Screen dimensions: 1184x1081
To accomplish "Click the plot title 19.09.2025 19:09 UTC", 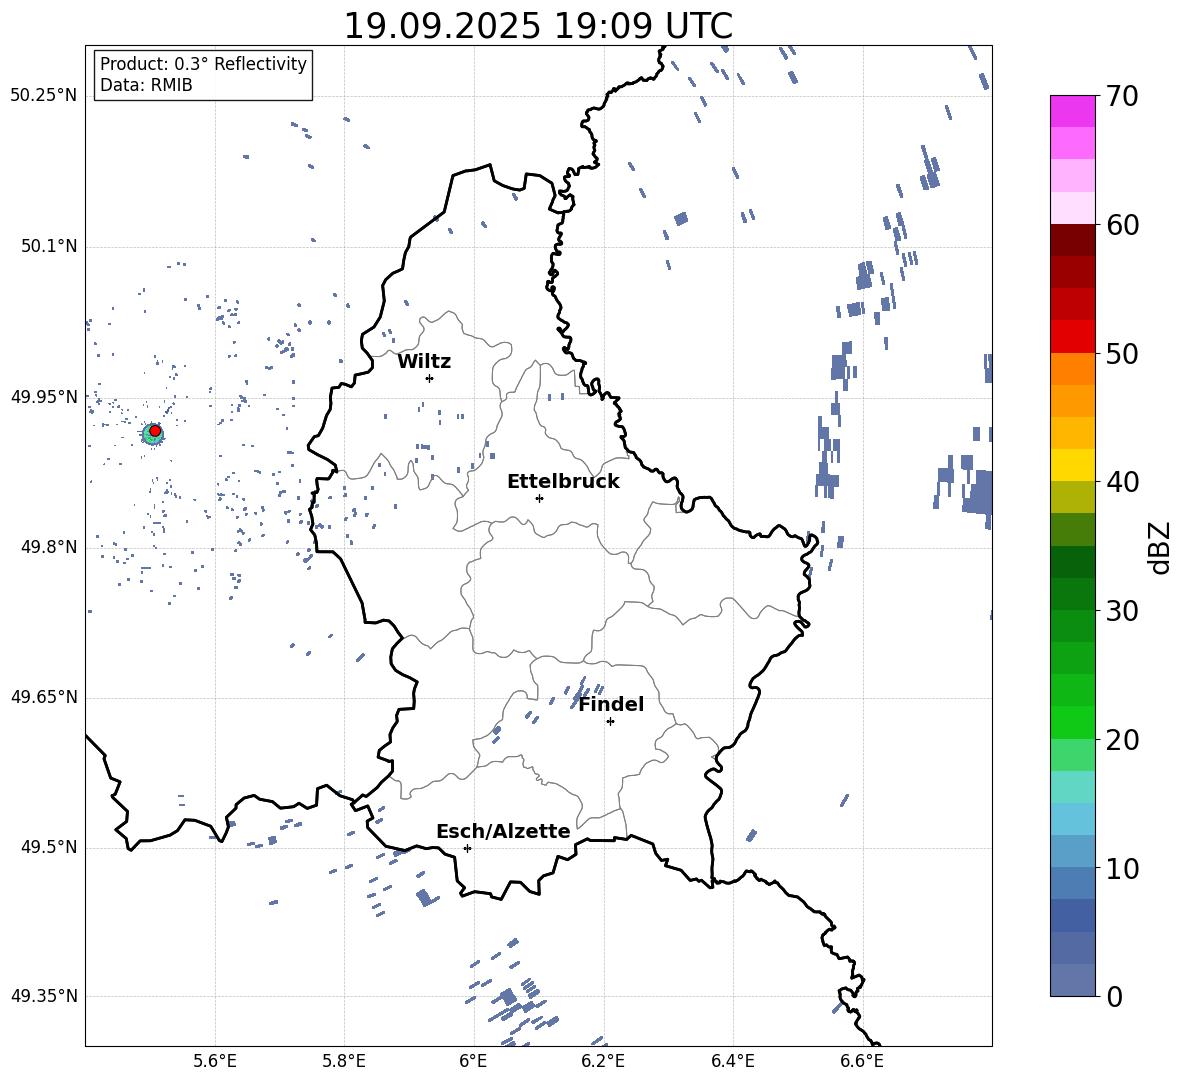I will coord(538,26).
